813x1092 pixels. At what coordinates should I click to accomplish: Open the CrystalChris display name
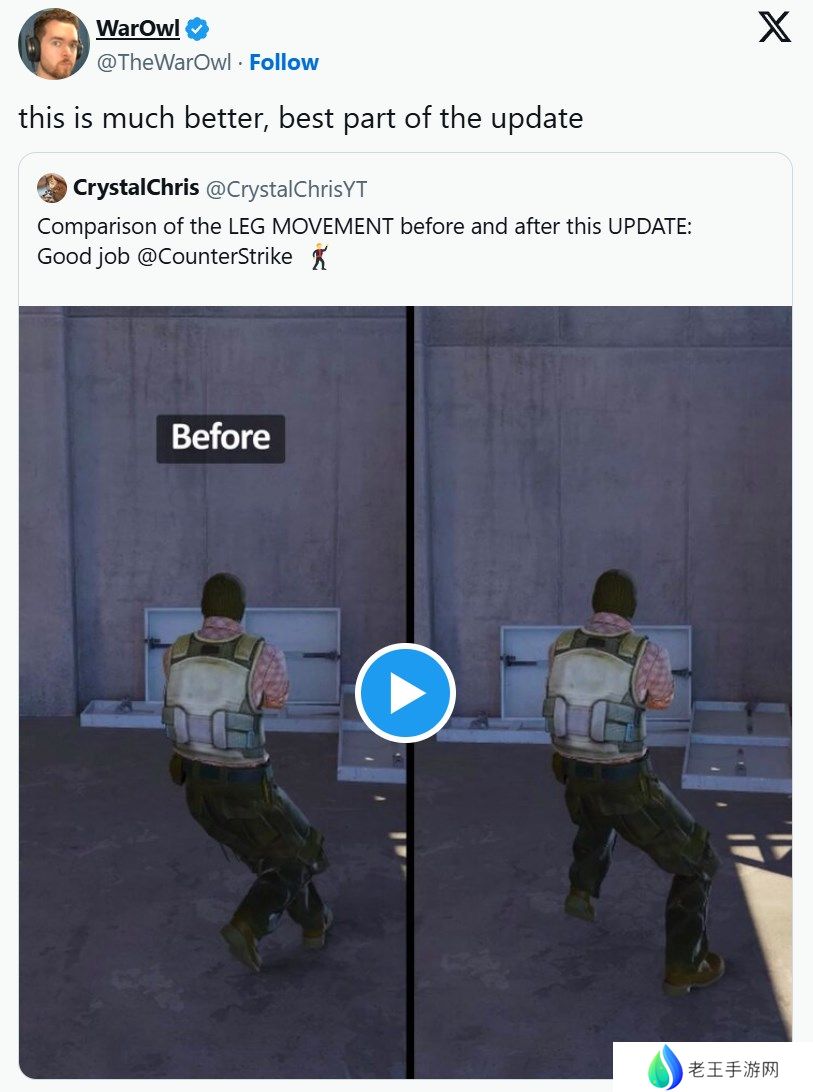pos(136,187)
